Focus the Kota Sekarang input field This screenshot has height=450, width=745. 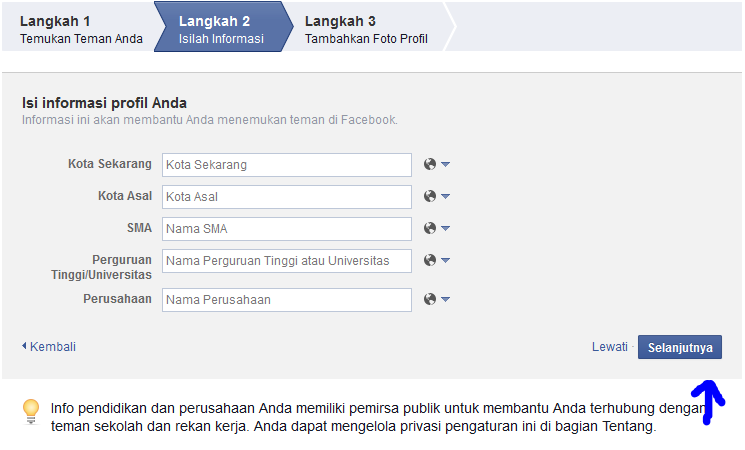pos(287,165)
